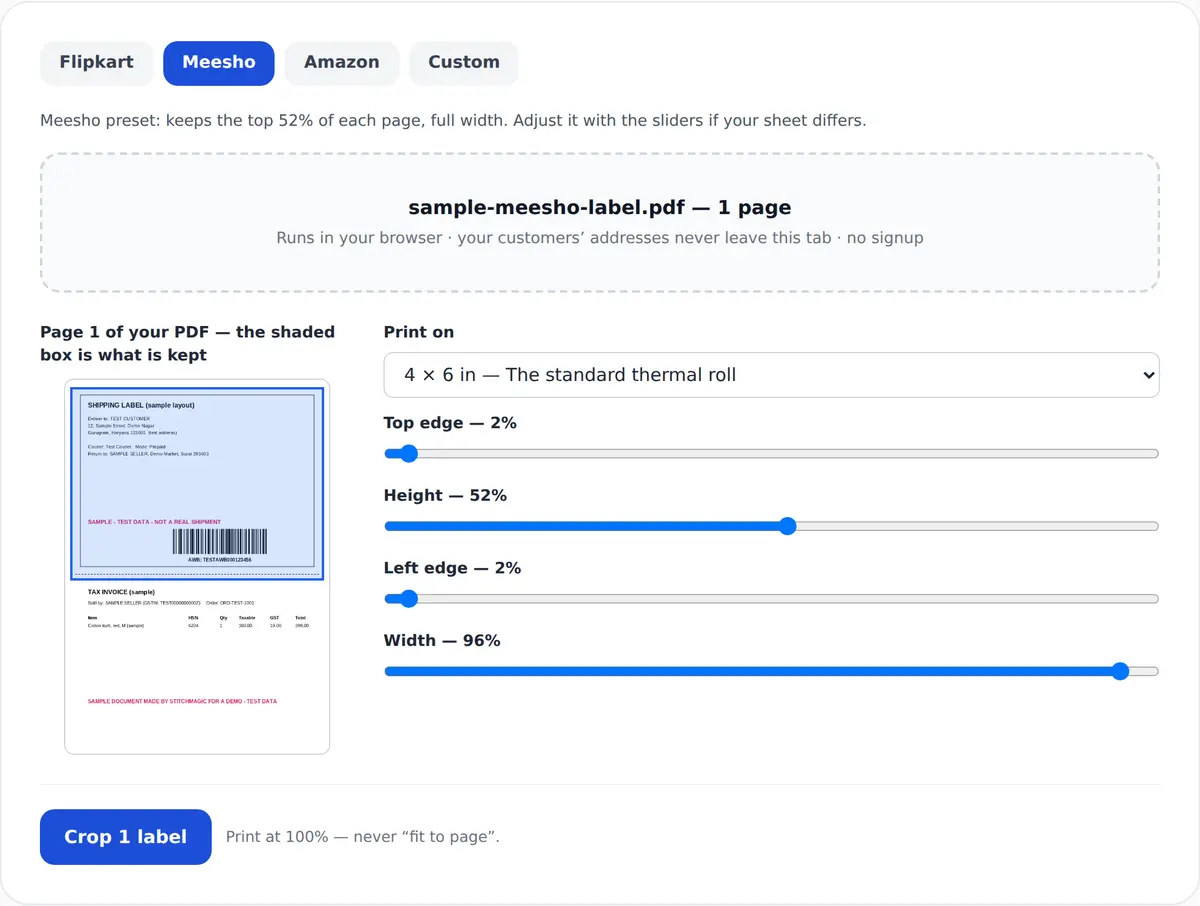
Task: Select the Flipkart preset tab
Action: tap(96, 62)
